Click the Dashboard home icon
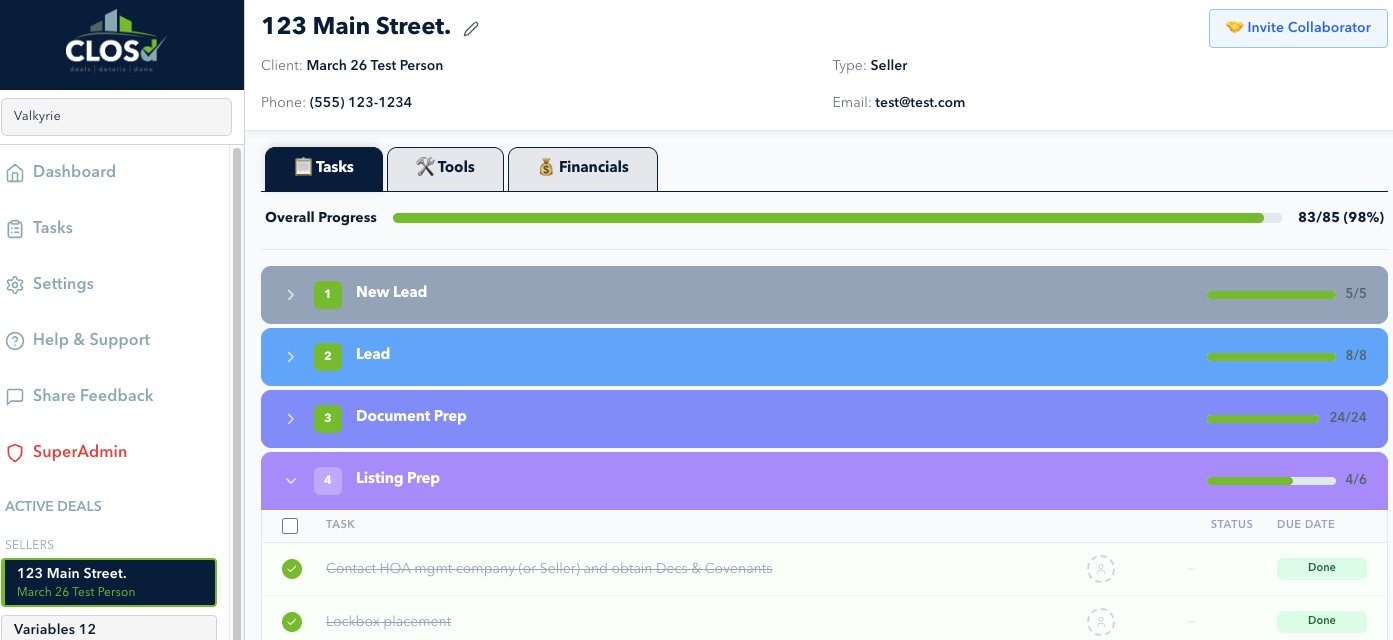Image resolution: width=1393 pixels, height=640 pixels. click(14, 171)
